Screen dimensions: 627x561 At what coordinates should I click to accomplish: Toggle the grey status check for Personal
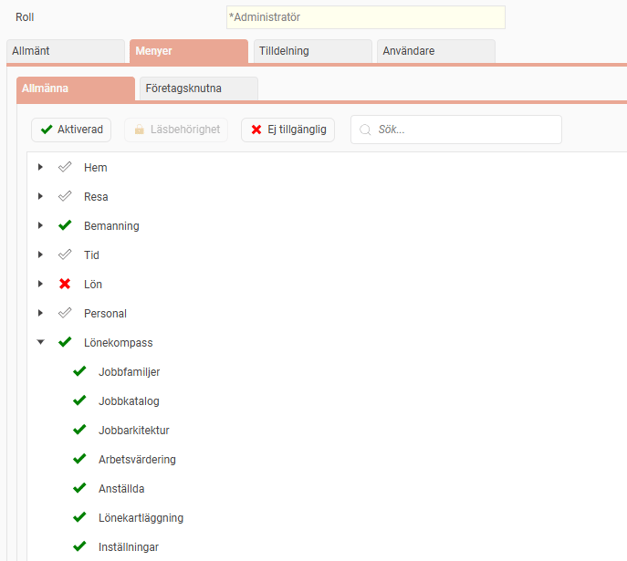(65, 313)
